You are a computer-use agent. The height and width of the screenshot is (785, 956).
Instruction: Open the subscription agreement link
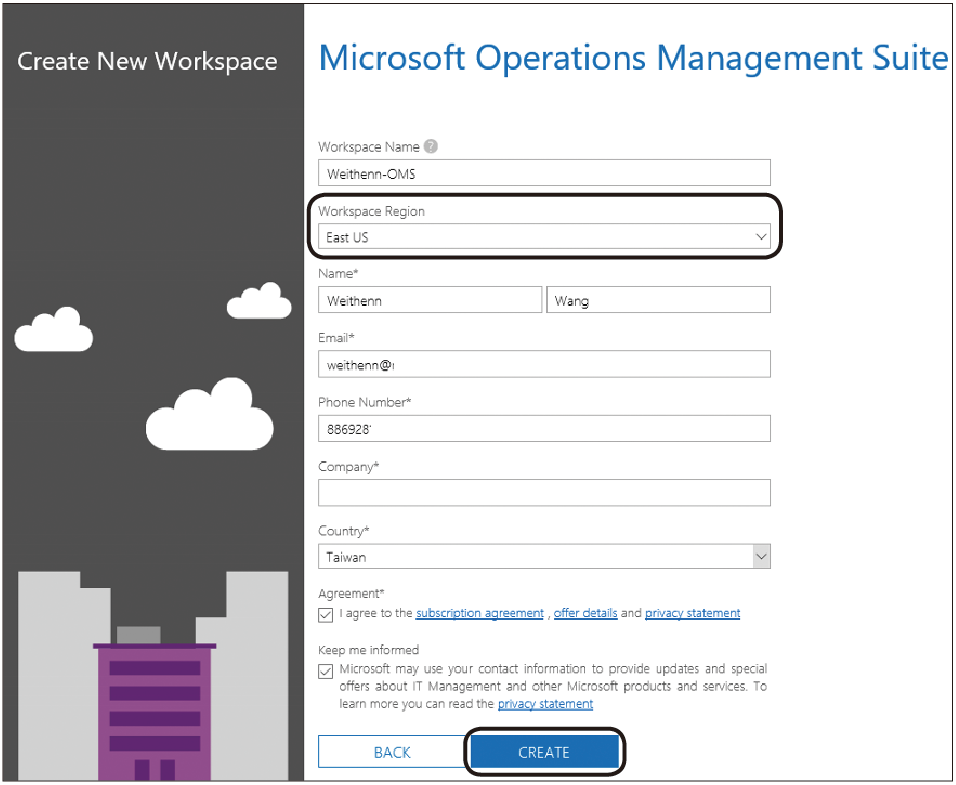[x=480, y=613]
